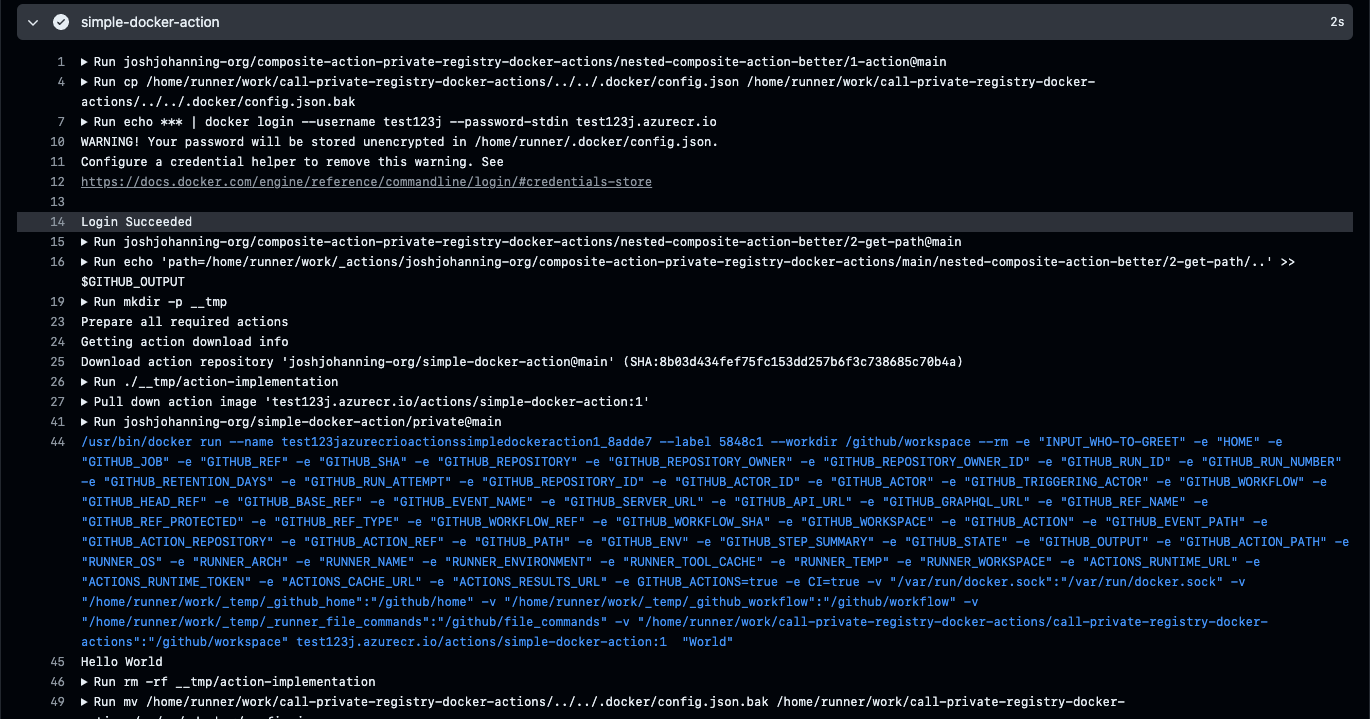Image resolution: width=1370 pixels, height=719 pixels.
Task: Expand the mkdir -p __tmp step
Action: pyautogui.click(x=85, y=301)
